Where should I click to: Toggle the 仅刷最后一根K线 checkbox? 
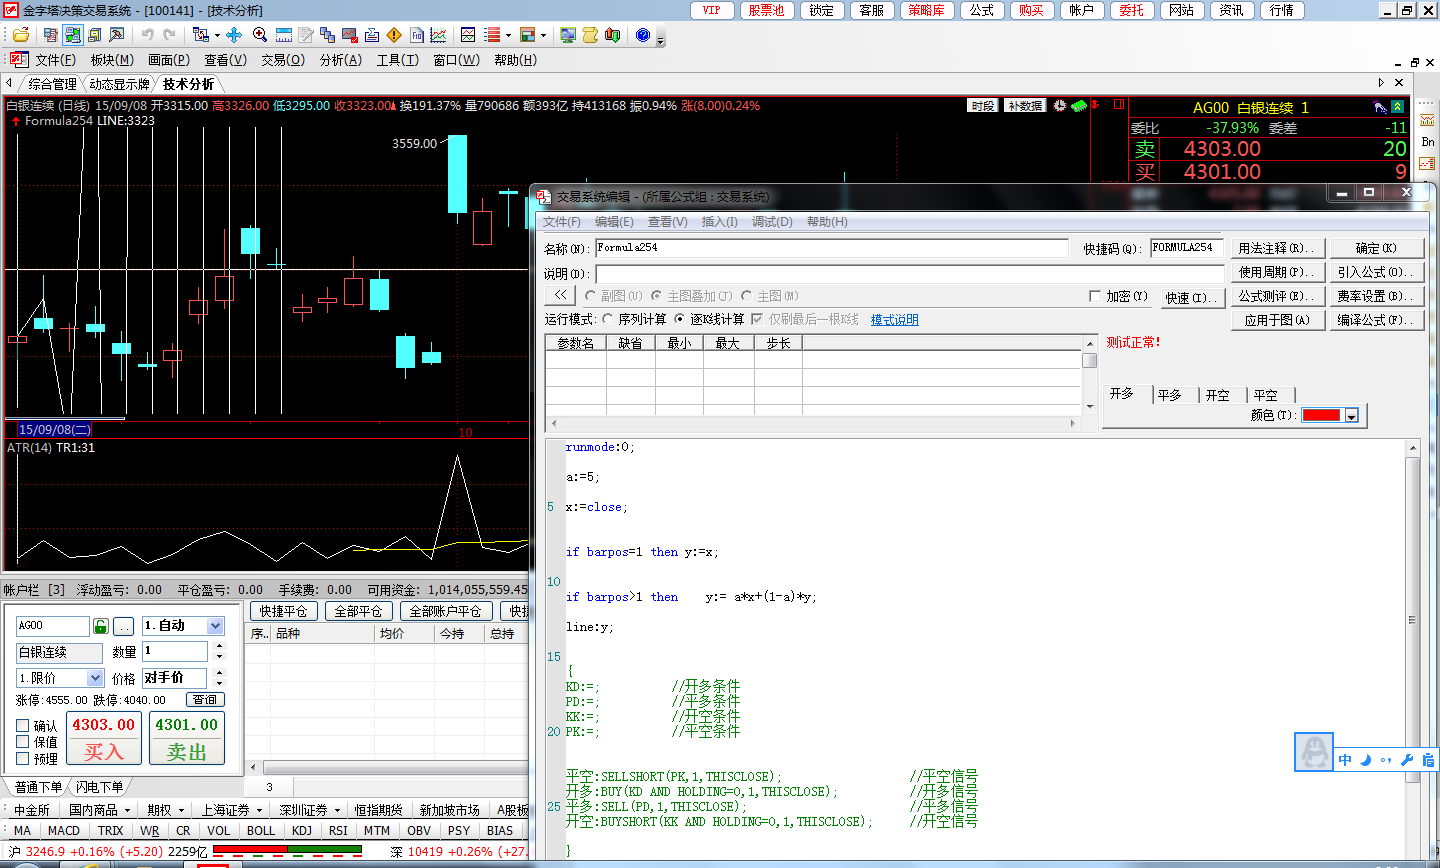tap(756, 319)
